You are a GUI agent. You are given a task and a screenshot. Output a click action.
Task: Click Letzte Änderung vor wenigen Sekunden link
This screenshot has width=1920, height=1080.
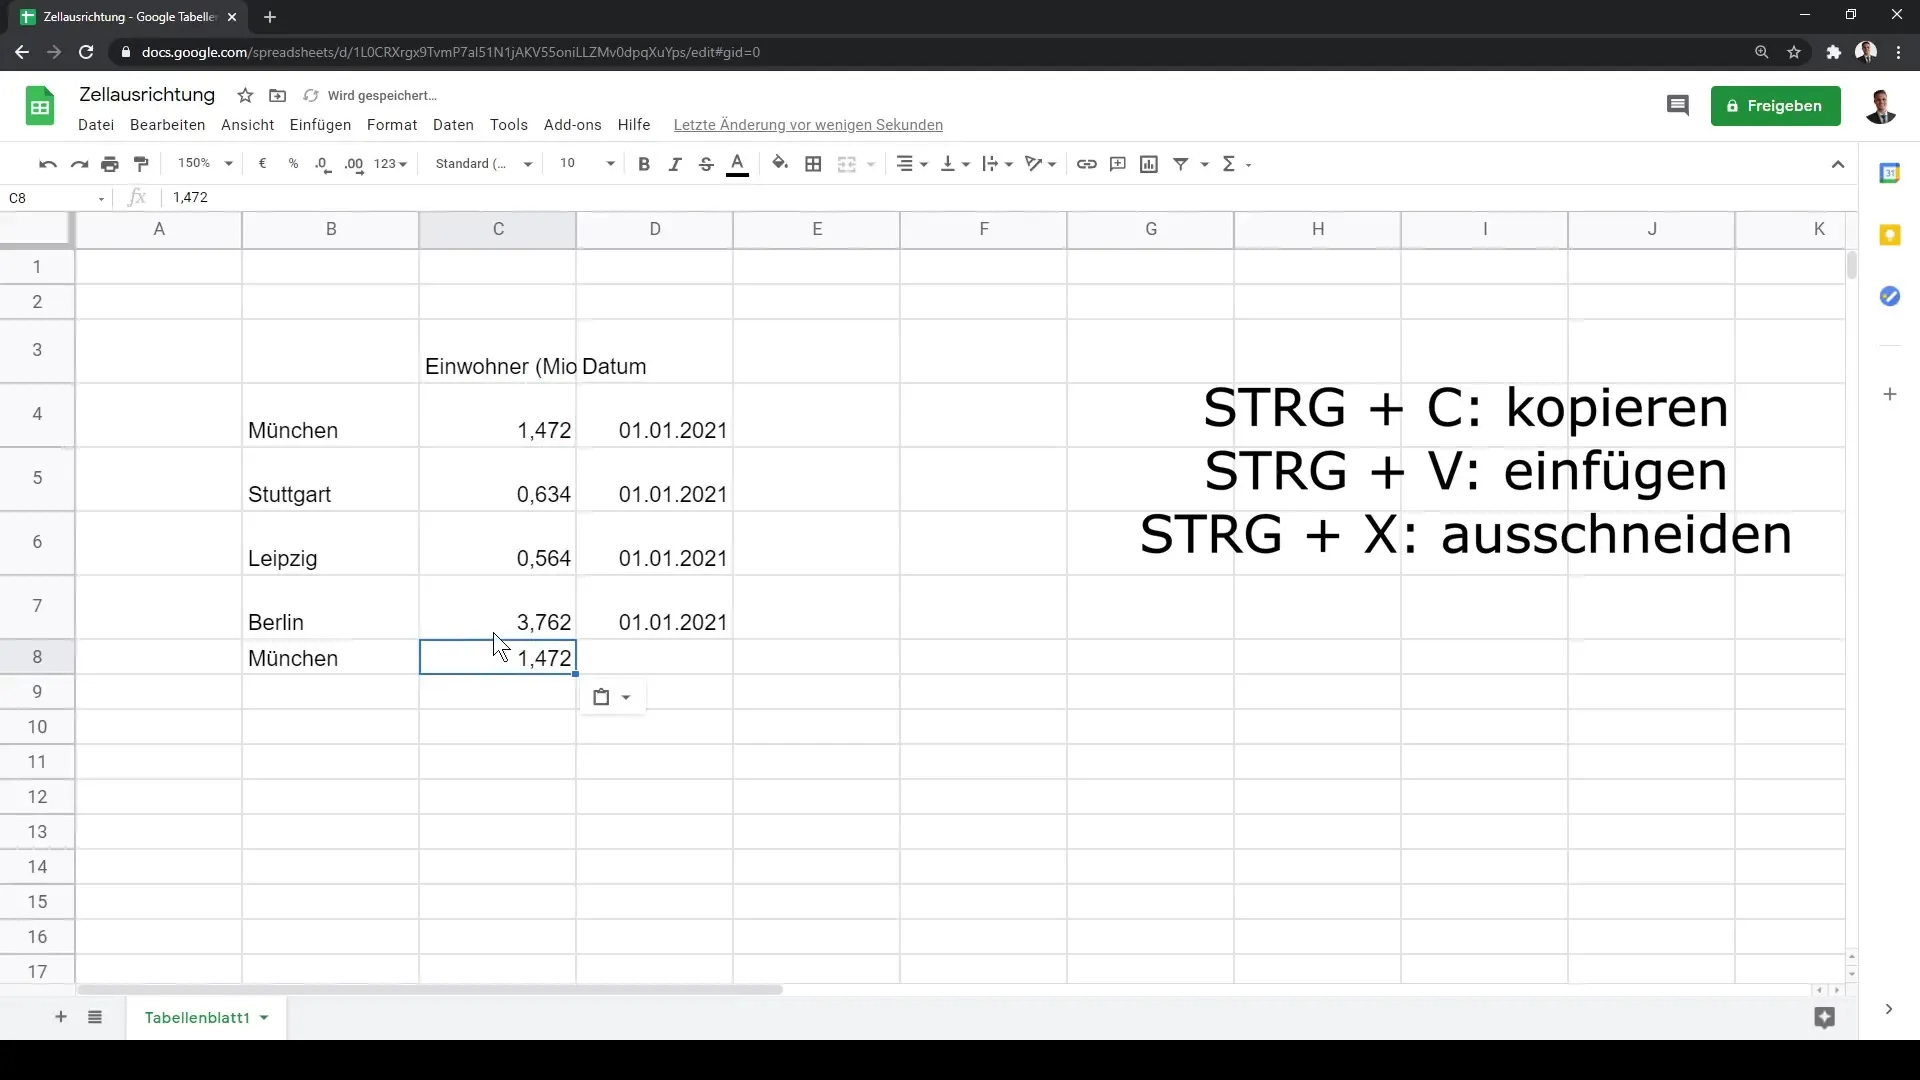coord(808,125)
